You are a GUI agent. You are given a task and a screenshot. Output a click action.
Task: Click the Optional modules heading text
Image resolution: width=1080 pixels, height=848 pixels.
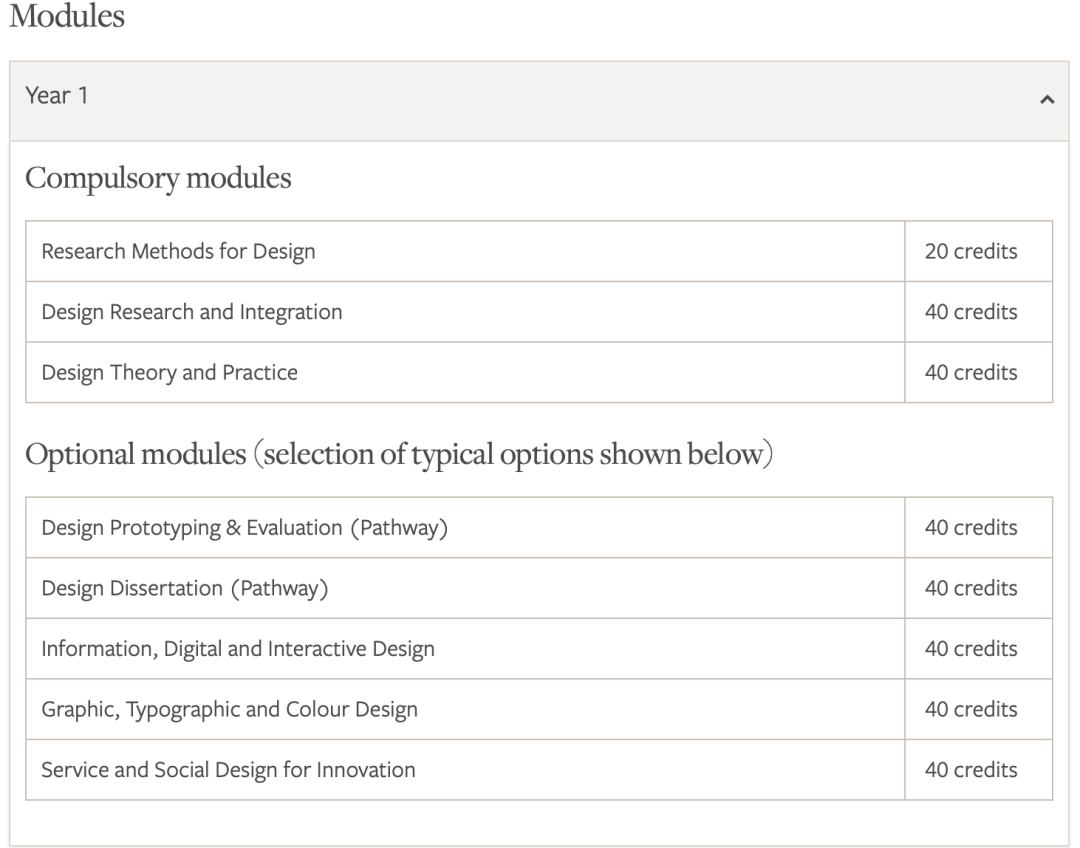point(400,455)
